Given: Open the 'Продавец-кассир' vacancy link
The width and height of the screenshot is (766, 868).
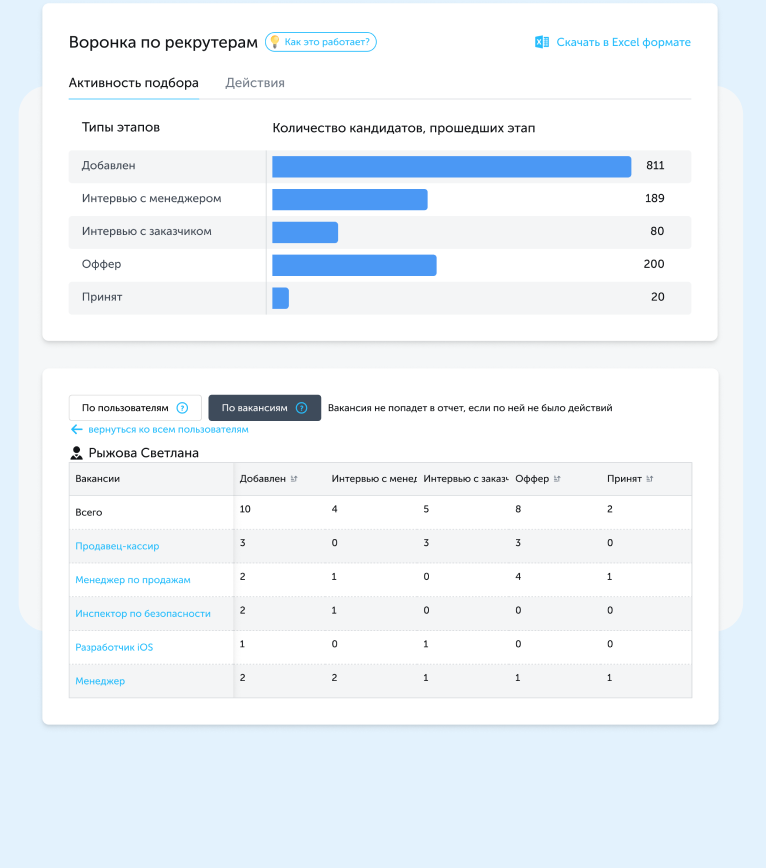Looking at the screenshot, I should (x=117, y=546).
